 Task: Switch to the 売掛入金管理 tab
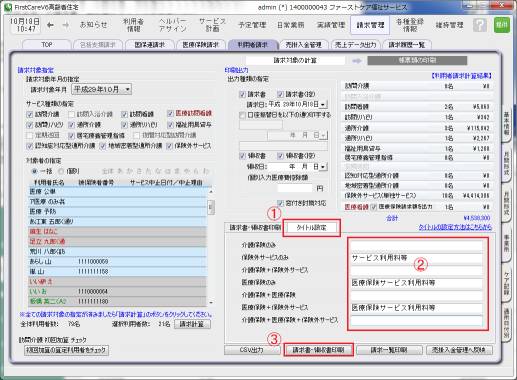(x=303, y=45)
